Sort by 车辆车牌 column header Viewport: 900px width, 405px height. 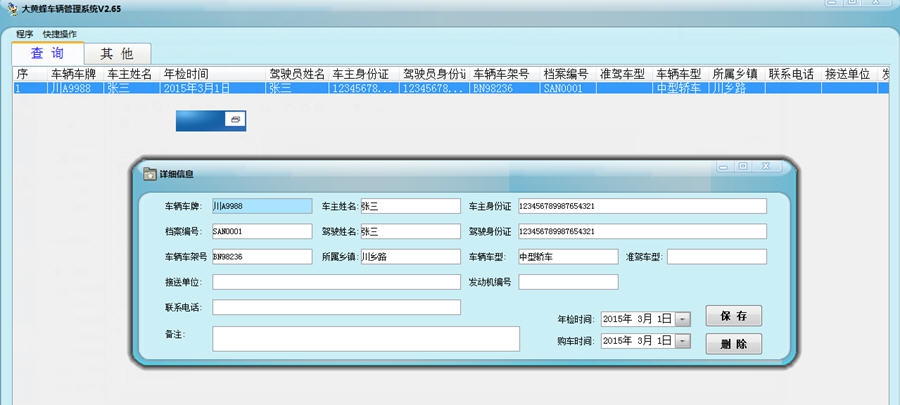[76, 74]
